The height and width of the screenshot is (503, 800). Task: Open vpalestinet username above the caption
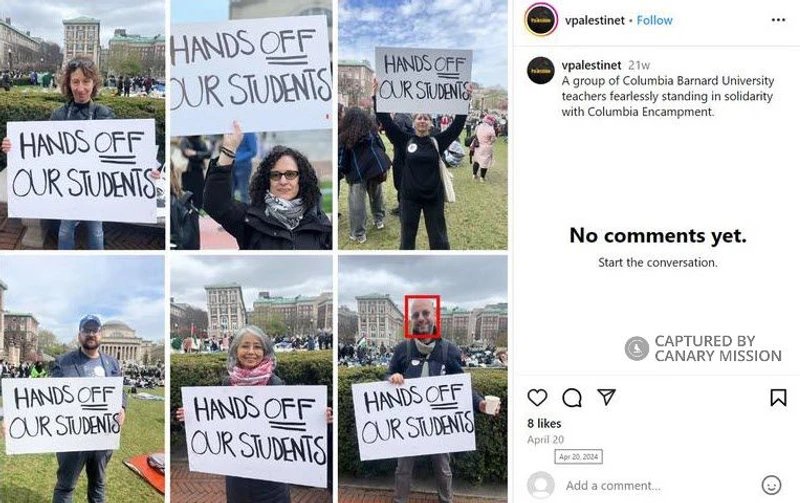[591, 65]
